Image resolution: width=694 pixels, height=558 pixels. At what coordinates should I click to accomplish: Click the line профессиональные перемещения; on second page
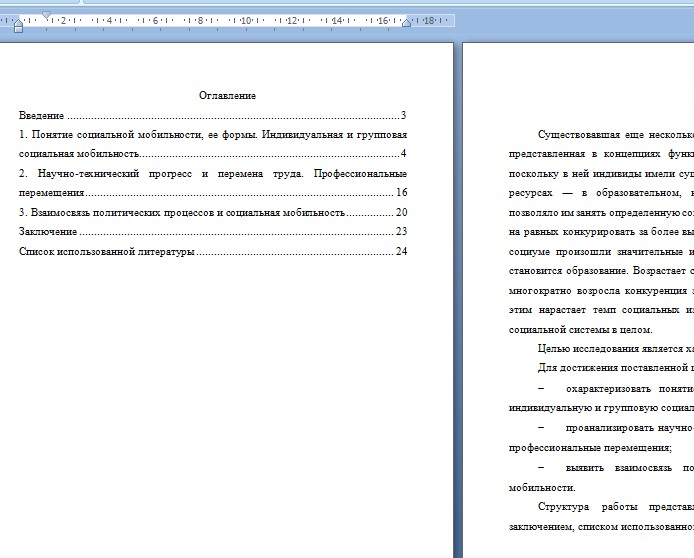[x=590, y=447]
